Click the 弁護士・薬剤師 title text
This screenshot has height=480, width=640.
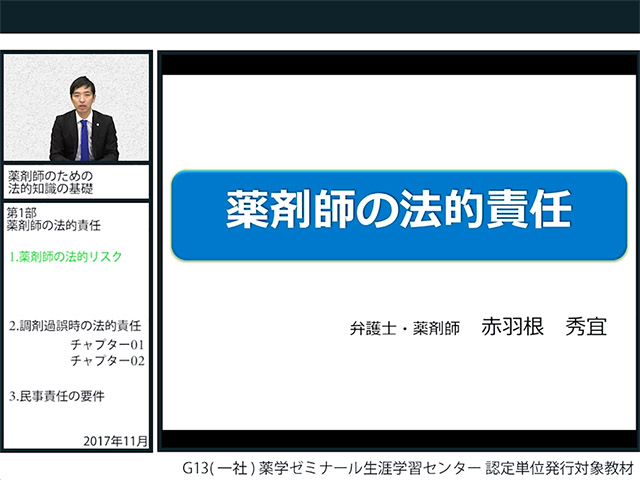tap(405, 328)
